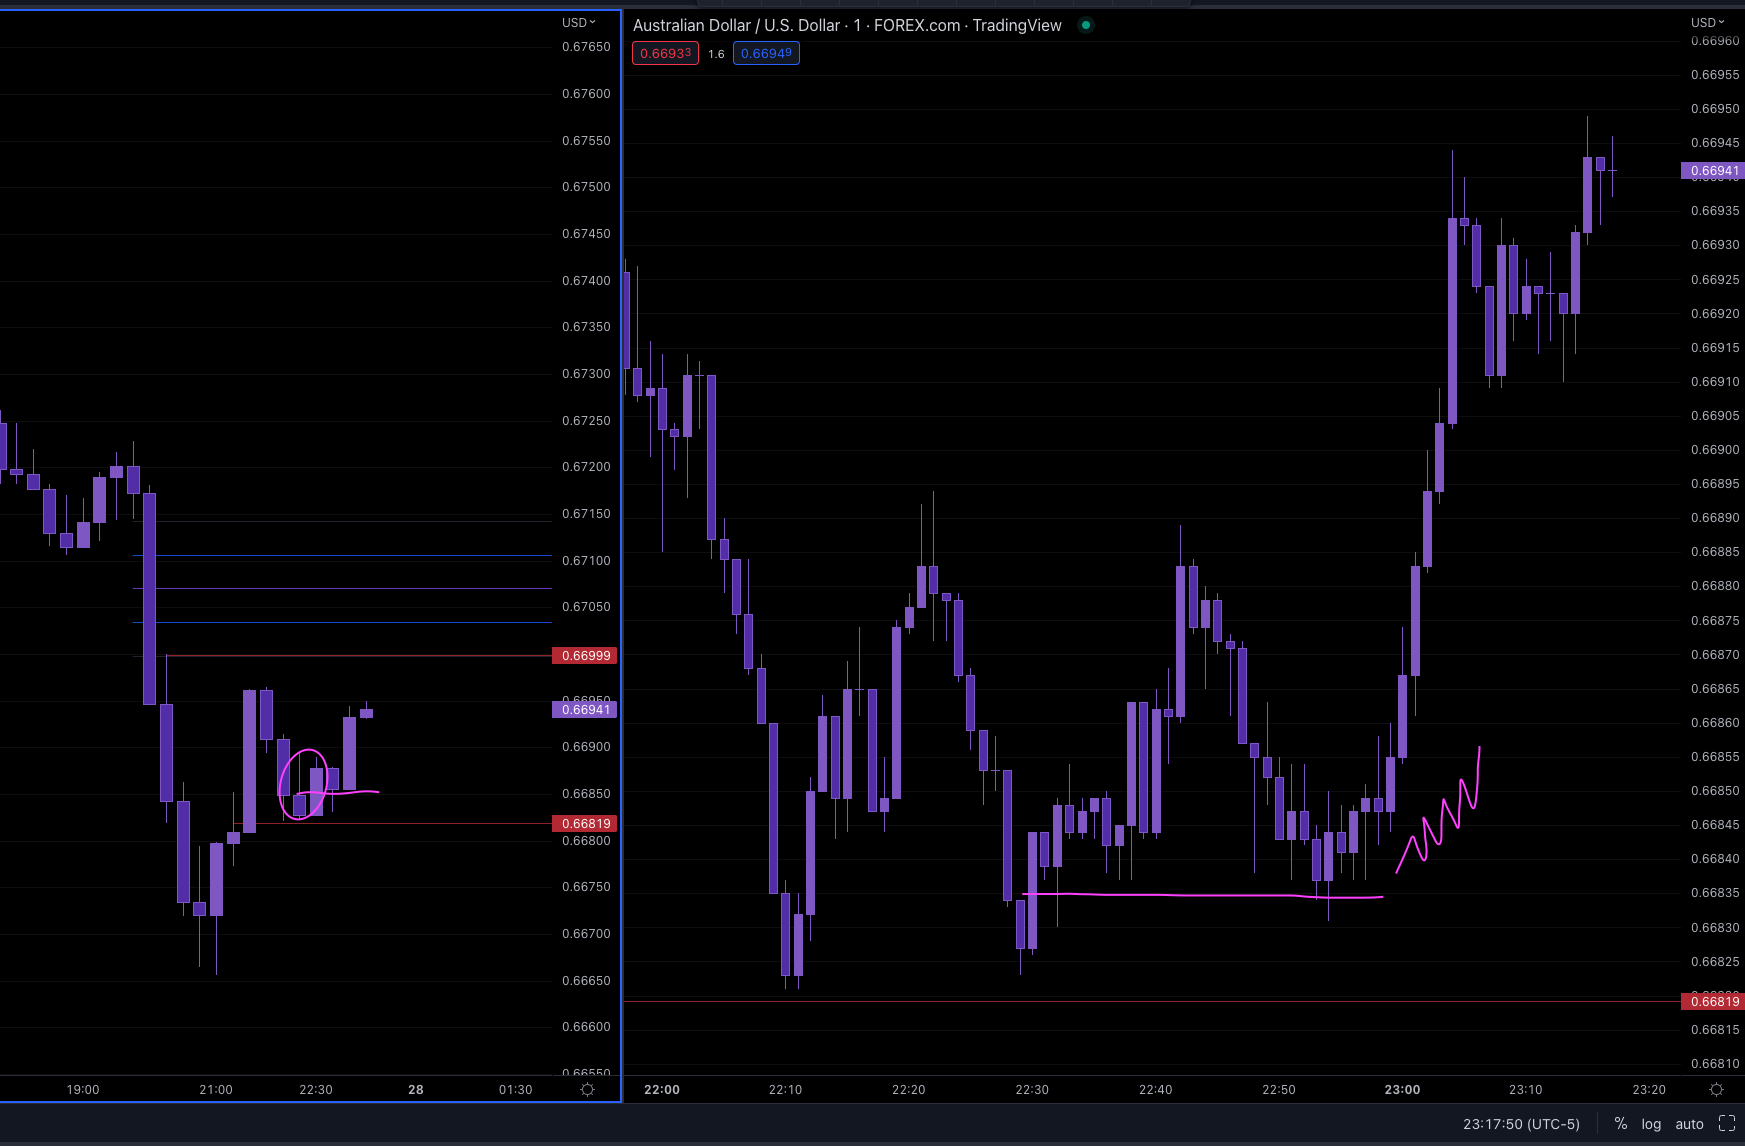Open the timezone menu showing 23:17:50 (UTC-5)
Screen dimensions: 1745x1146
point(1521,1124)
